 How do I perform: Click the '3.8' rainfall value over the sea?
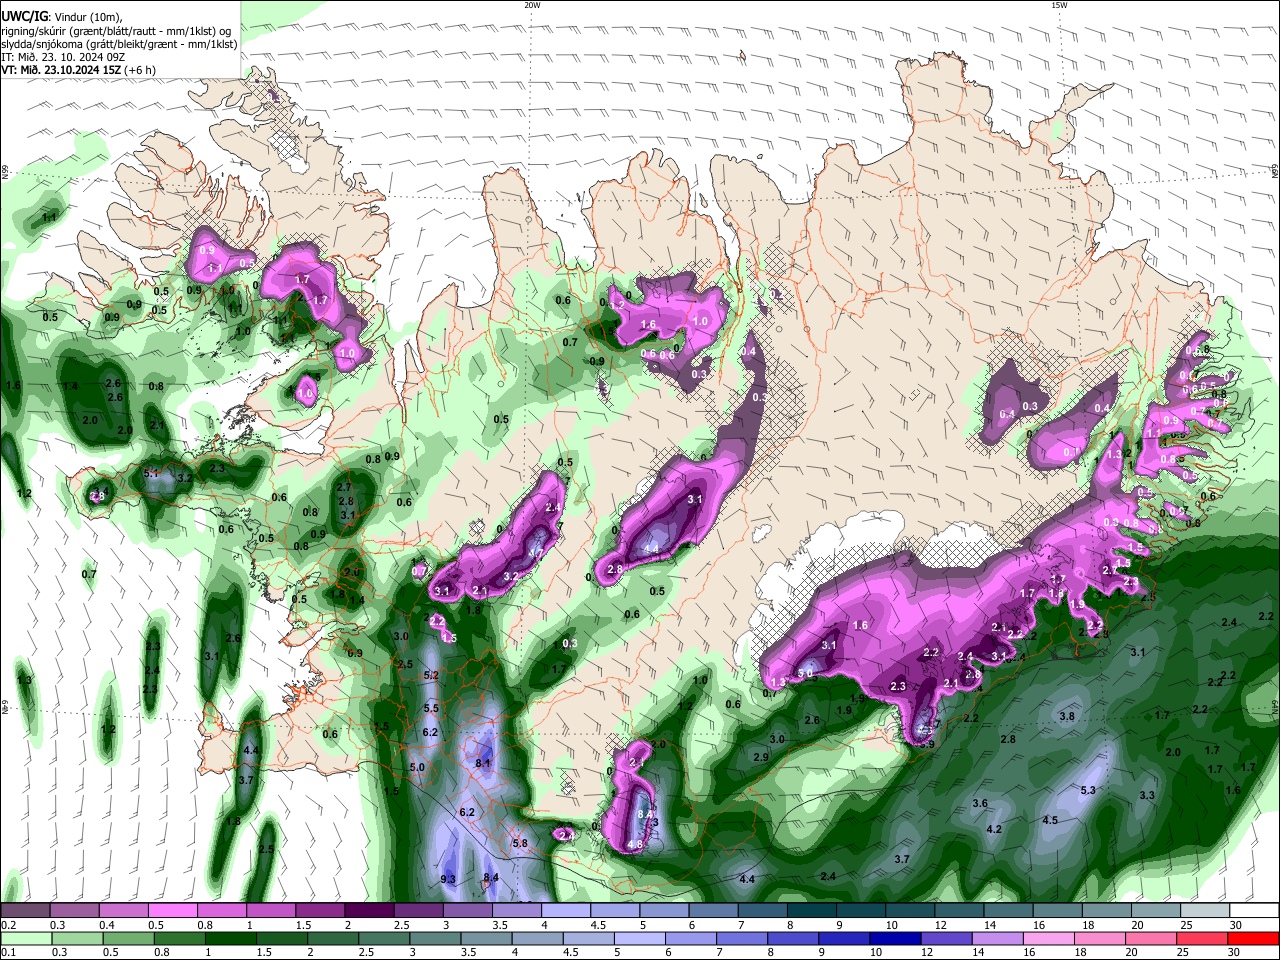tap(1067, 716)
